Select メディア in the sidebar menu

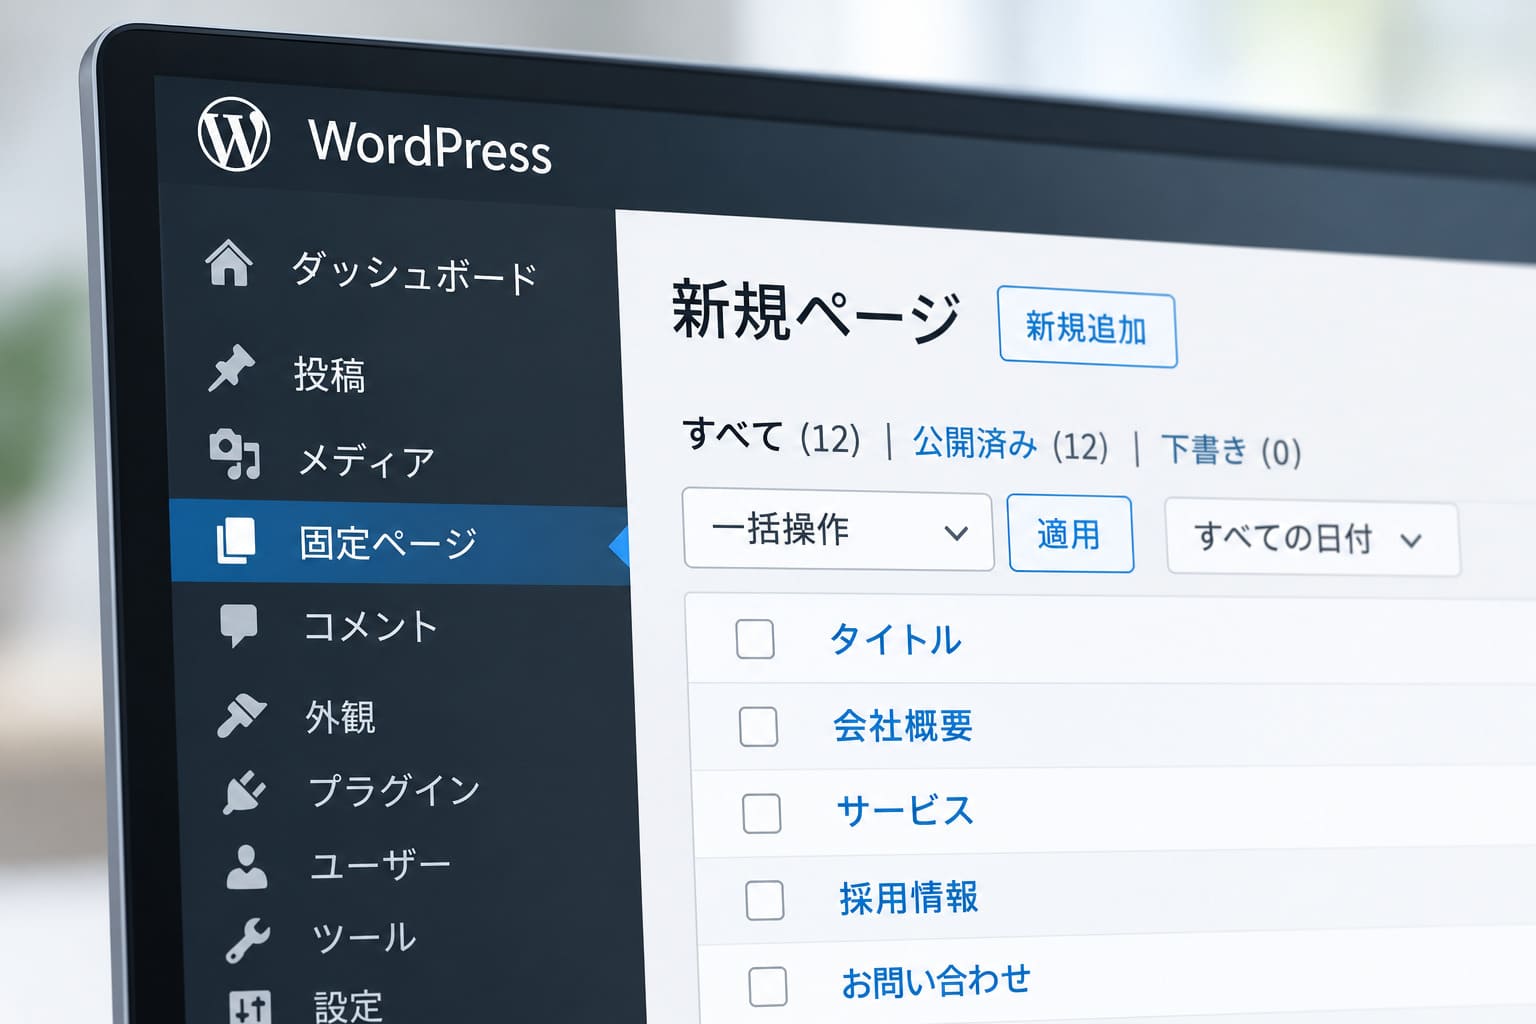click(x=367, y=460)
